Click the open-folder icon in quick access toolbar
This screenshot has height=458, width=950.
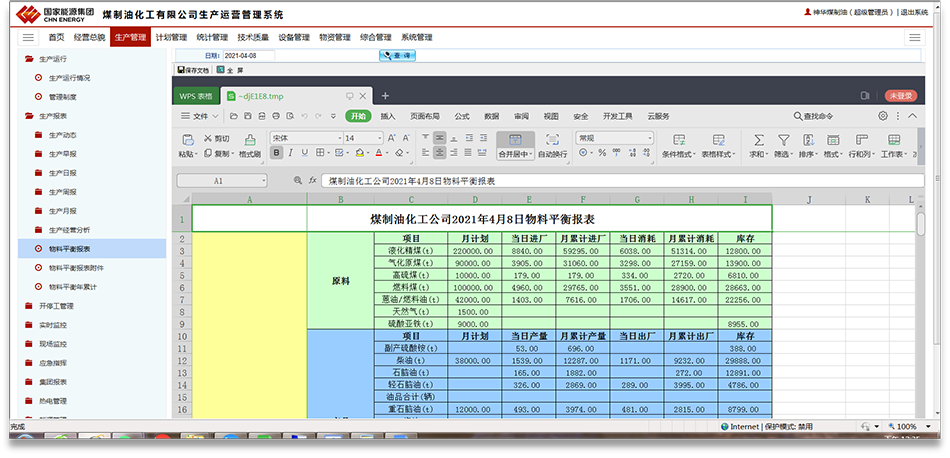point(233,116)
